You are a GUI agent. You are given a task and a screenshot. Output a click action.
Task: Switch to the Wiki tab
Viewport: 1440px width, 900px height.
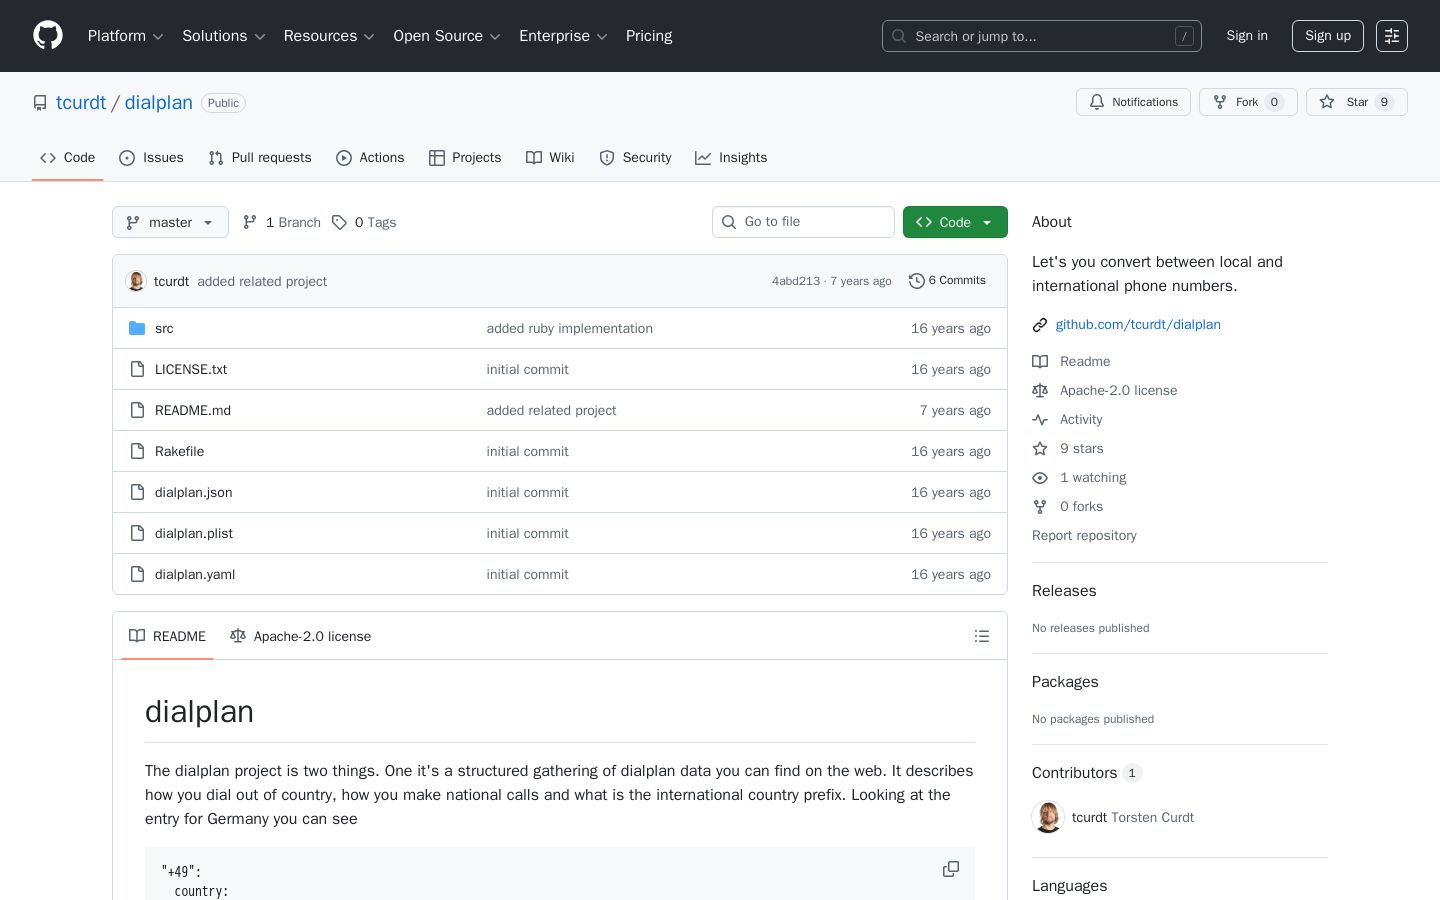coord(550,158)
